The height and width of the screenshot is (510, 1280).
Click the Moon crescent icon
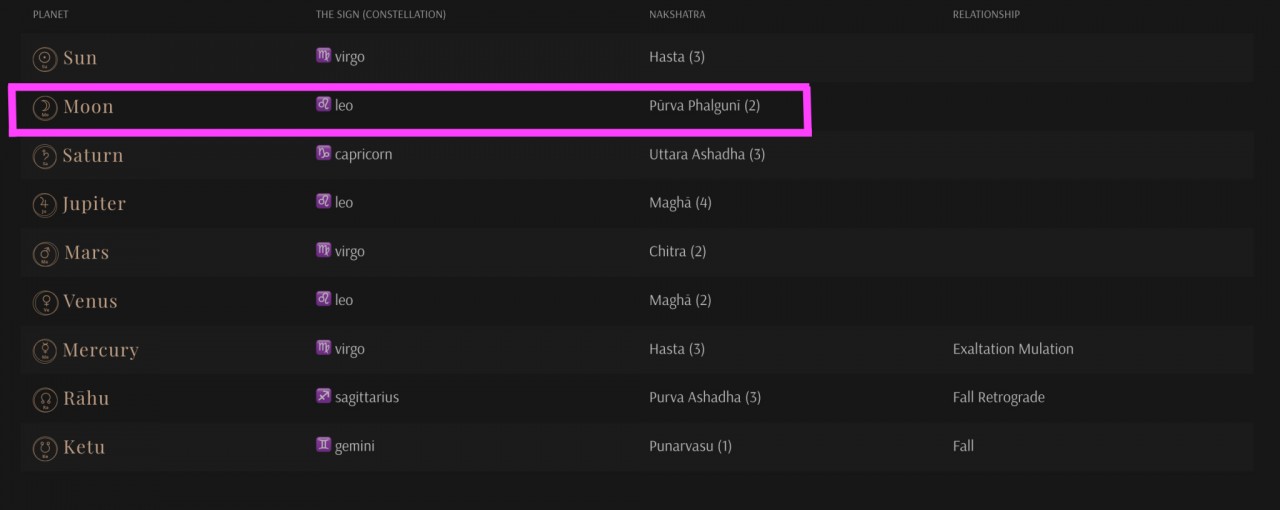point(45,108)
